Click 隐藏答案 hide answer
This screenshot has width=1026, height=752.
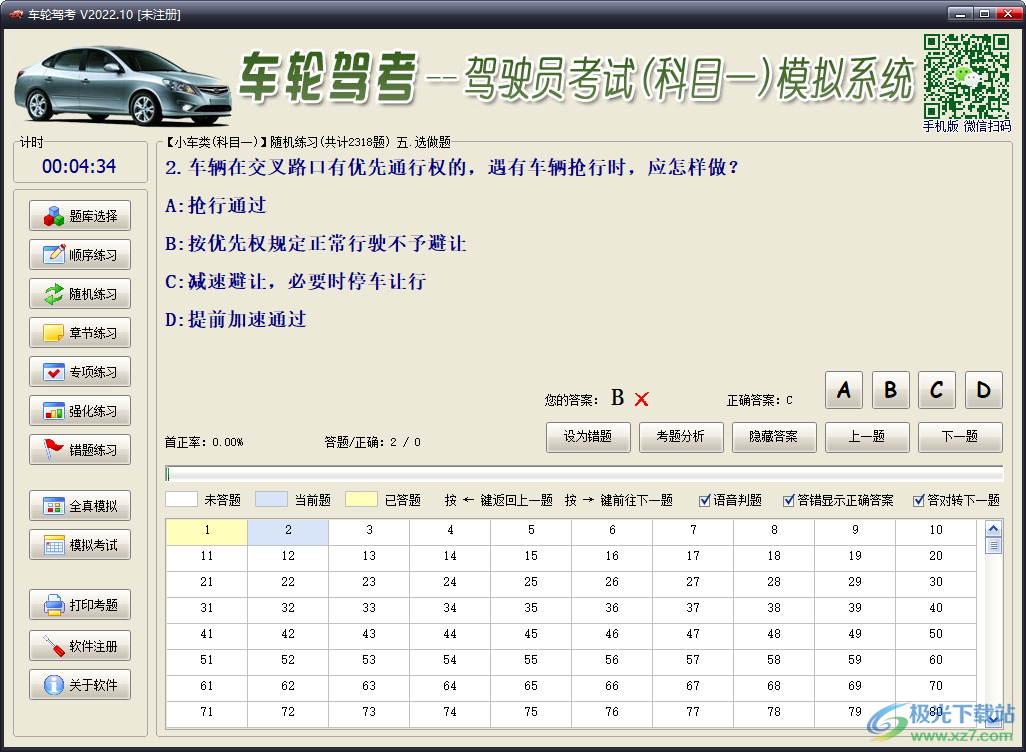(x=774, y=437)
